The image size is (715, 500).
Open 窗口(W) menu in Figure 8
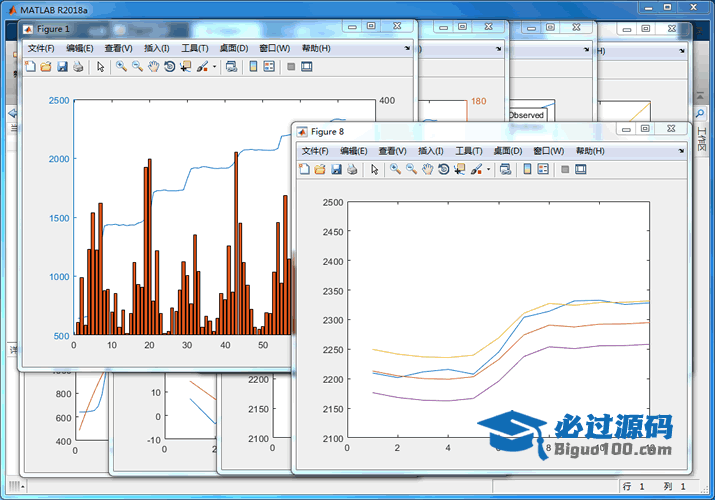549,151
